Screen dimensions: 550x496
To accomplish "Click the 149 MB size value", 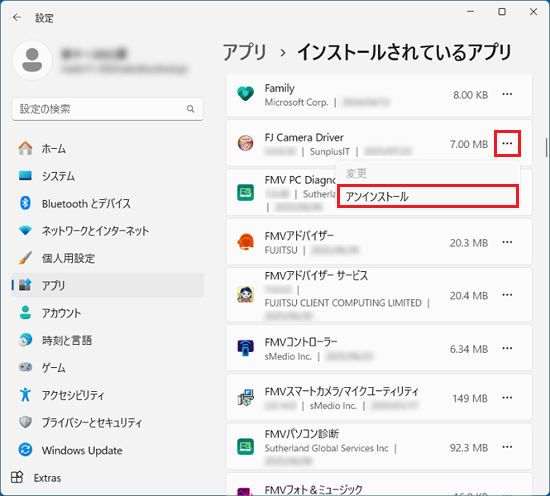I will 470,398.
